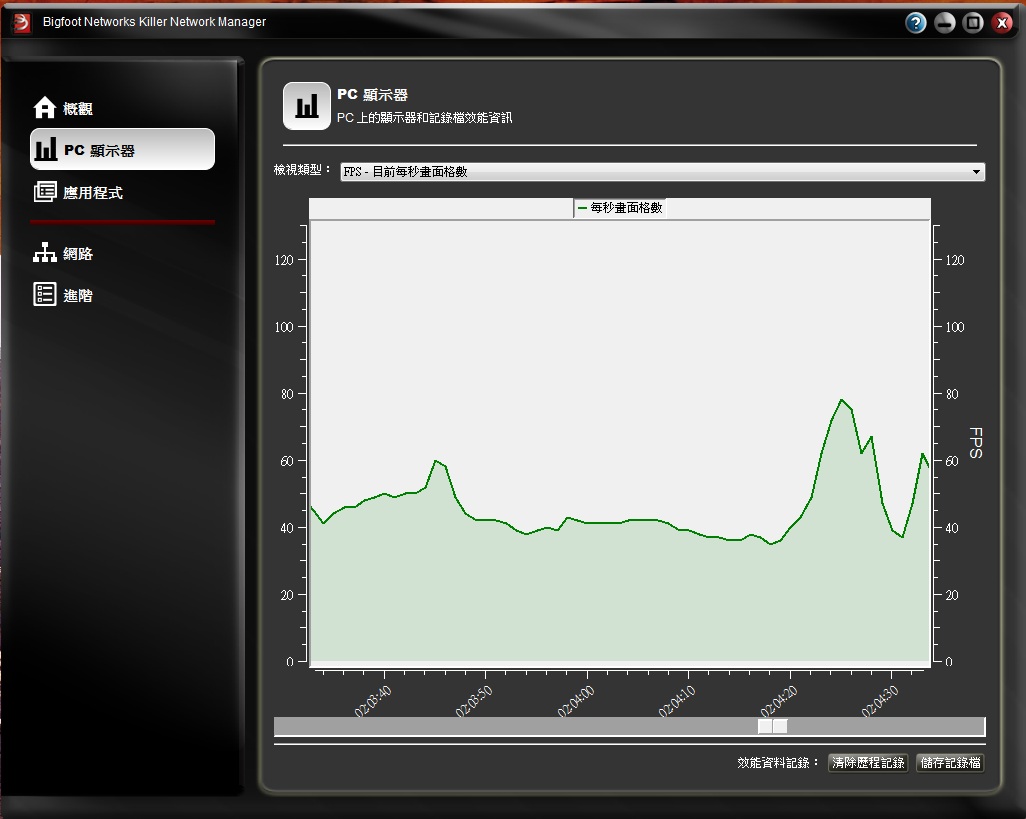Click the 應用程式 applications window icon
Viewport: 1026px width, 819px height.
point(45,192)
